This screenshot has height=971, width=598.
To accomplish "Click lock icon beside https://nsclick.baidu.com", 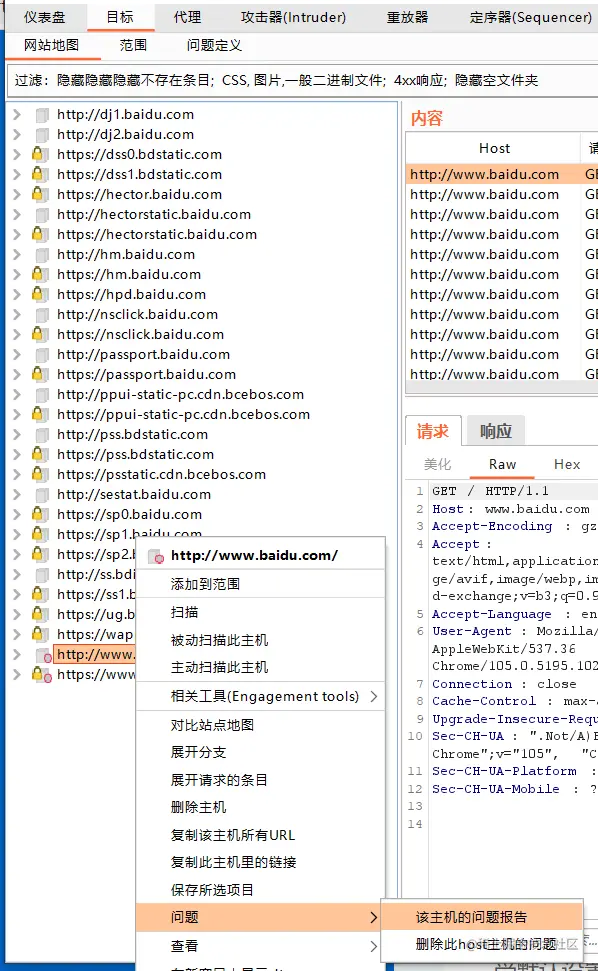I will (39, 334).
